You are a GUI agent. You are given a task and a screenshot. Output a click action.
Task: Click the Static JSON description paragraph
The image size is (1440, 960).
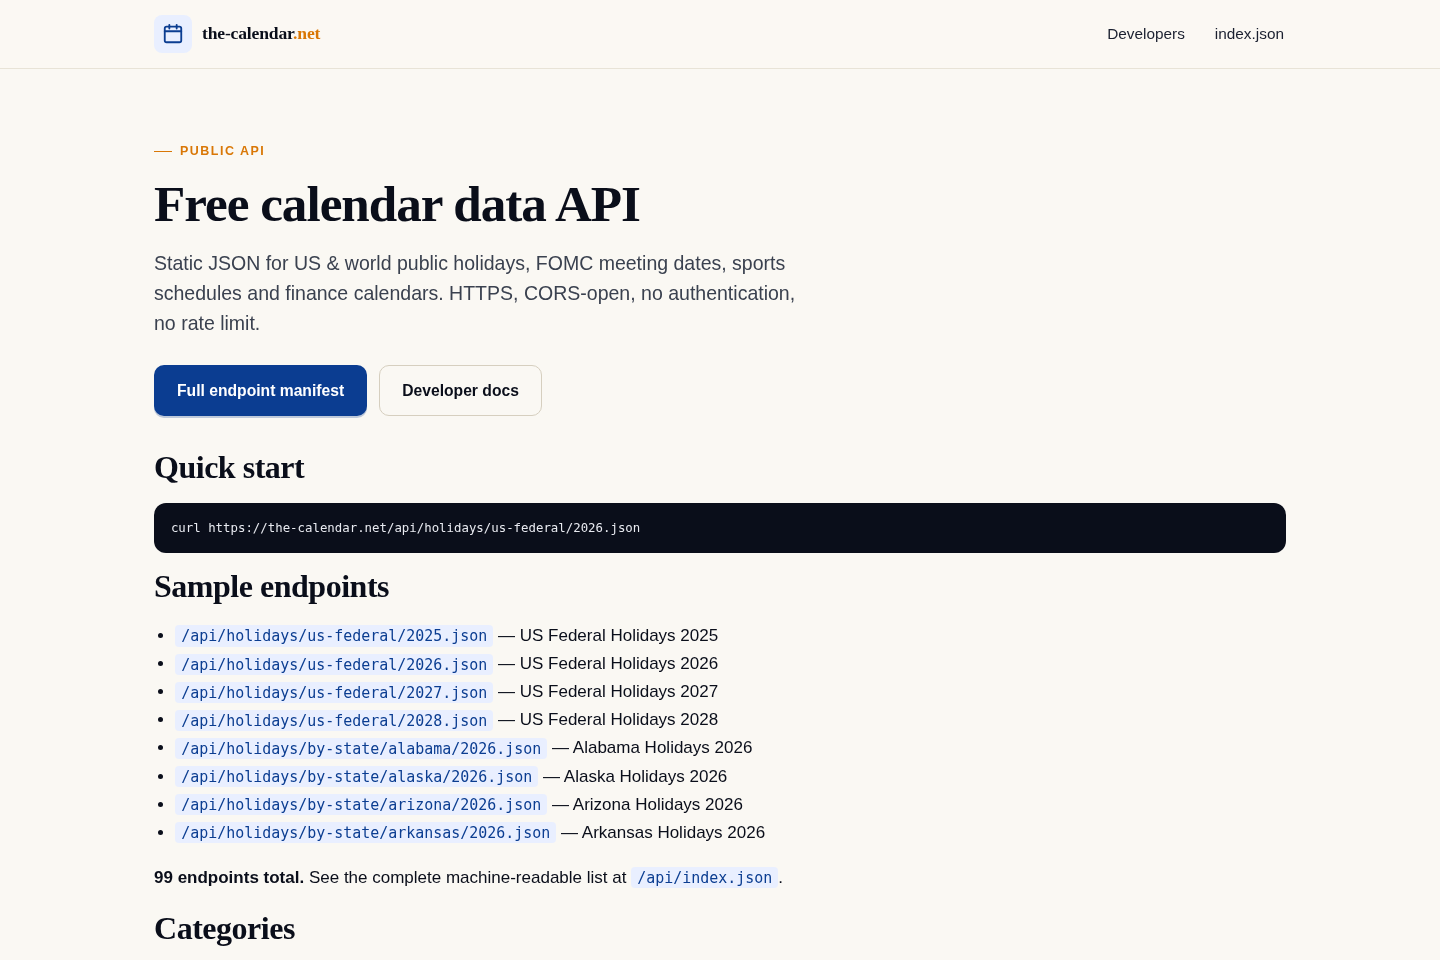click(475, 293)
